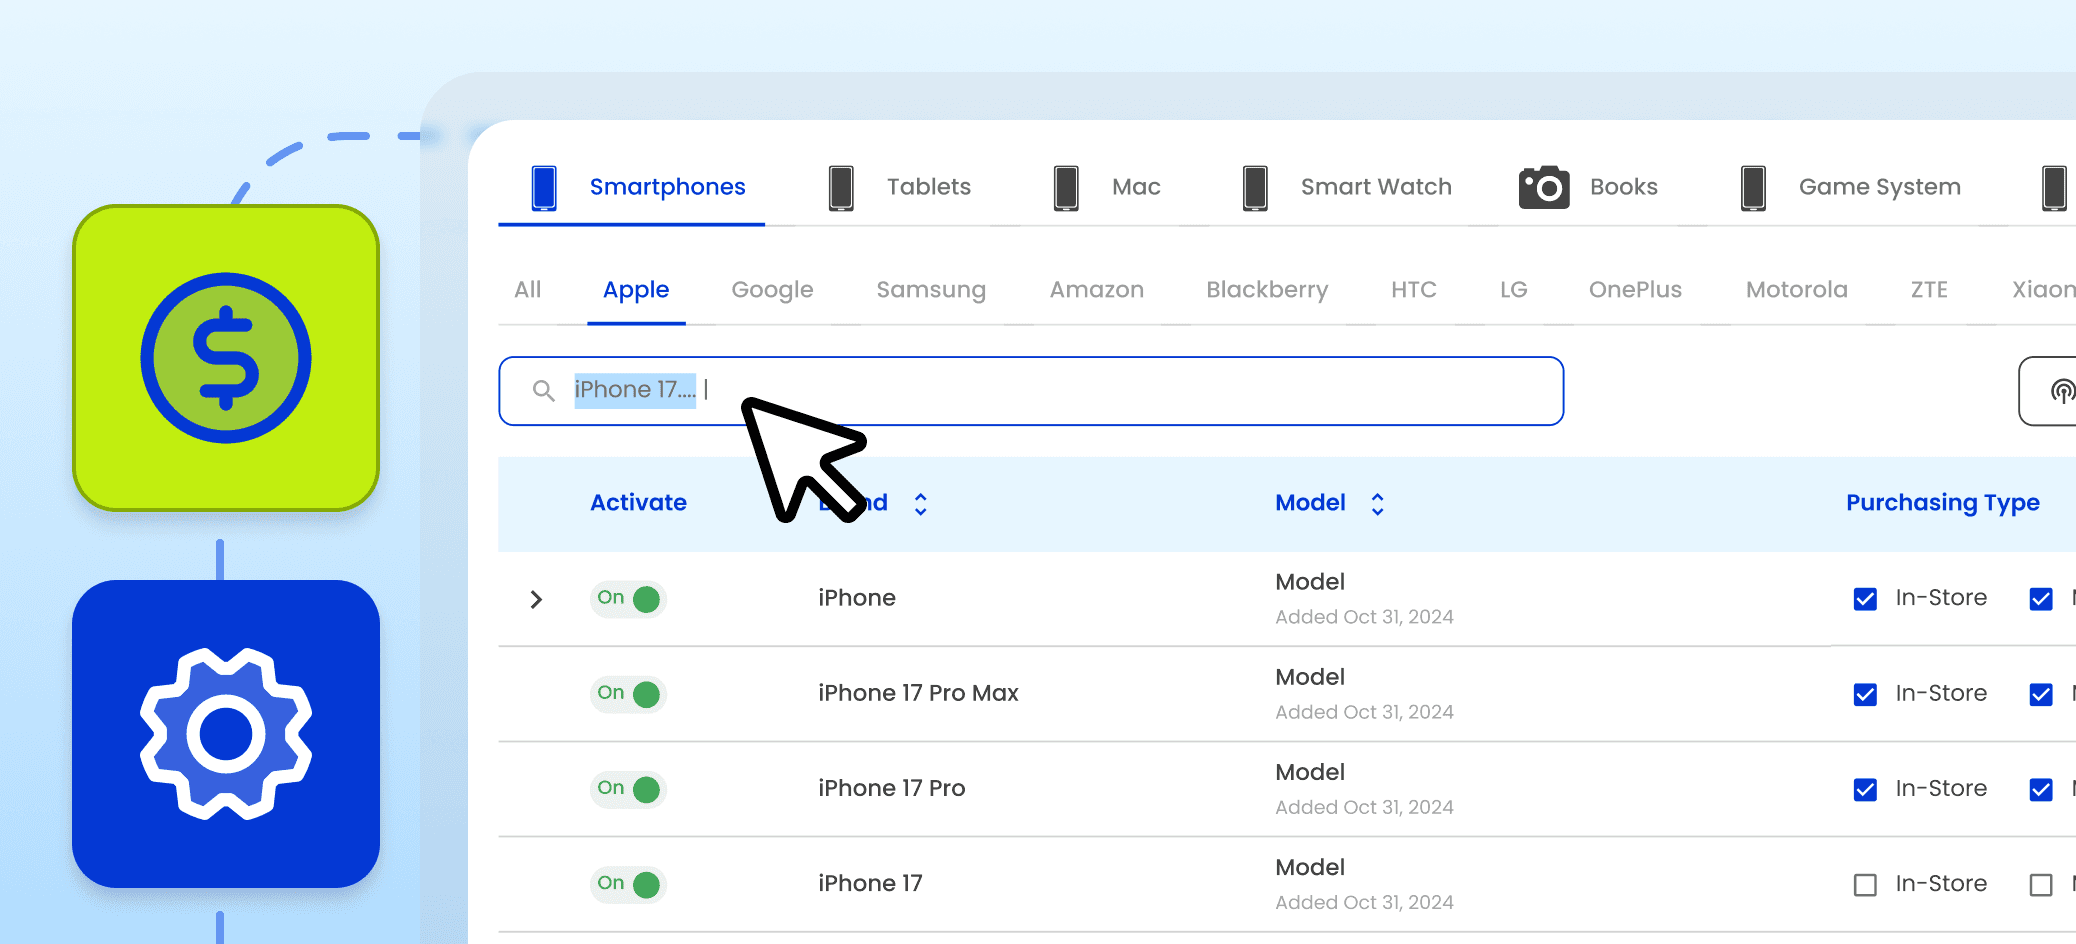This screenshot has width=2076, height=944.
Task: Open the Tablets tab
Action: click(929, 187)
